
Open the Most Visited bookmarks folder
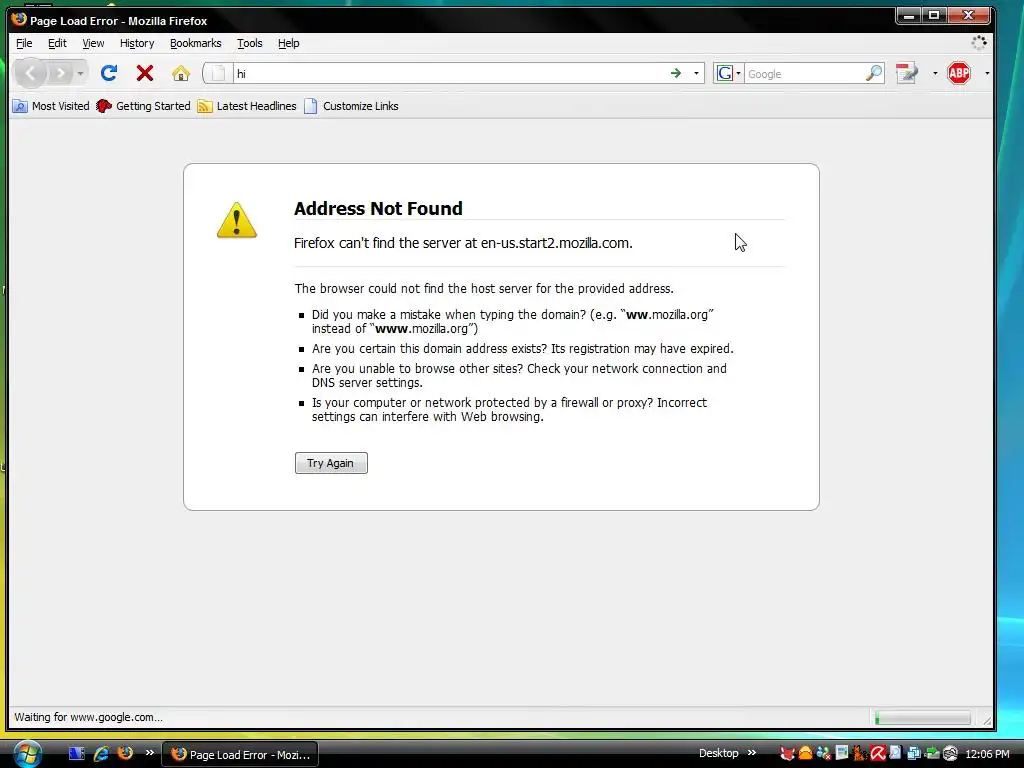[x=51, y=106]
